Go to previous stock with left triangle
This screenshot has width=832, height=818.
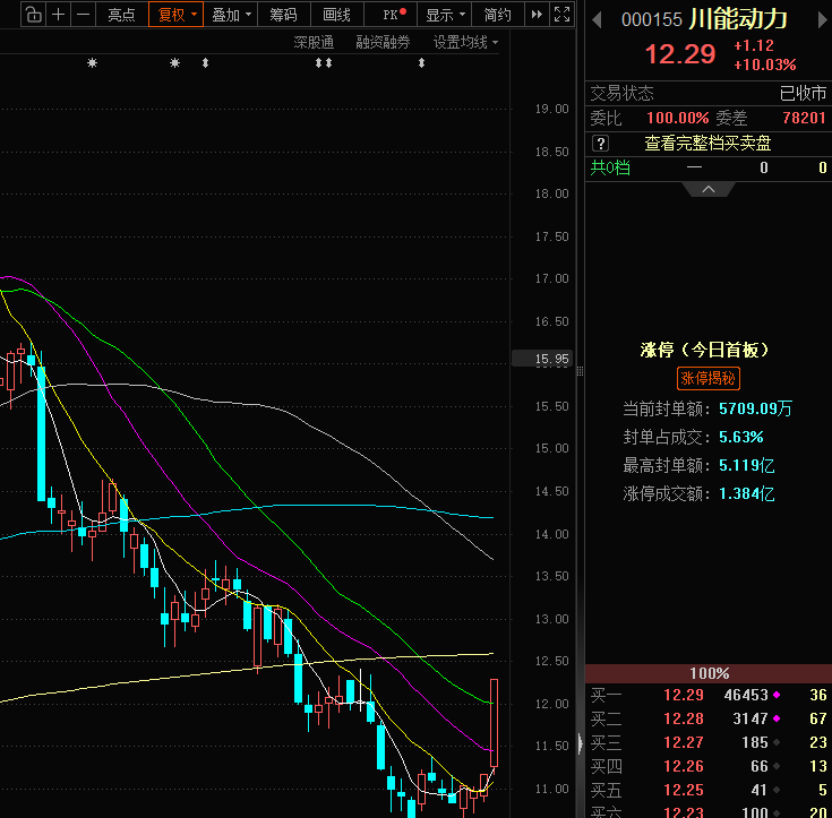point(597,20)
